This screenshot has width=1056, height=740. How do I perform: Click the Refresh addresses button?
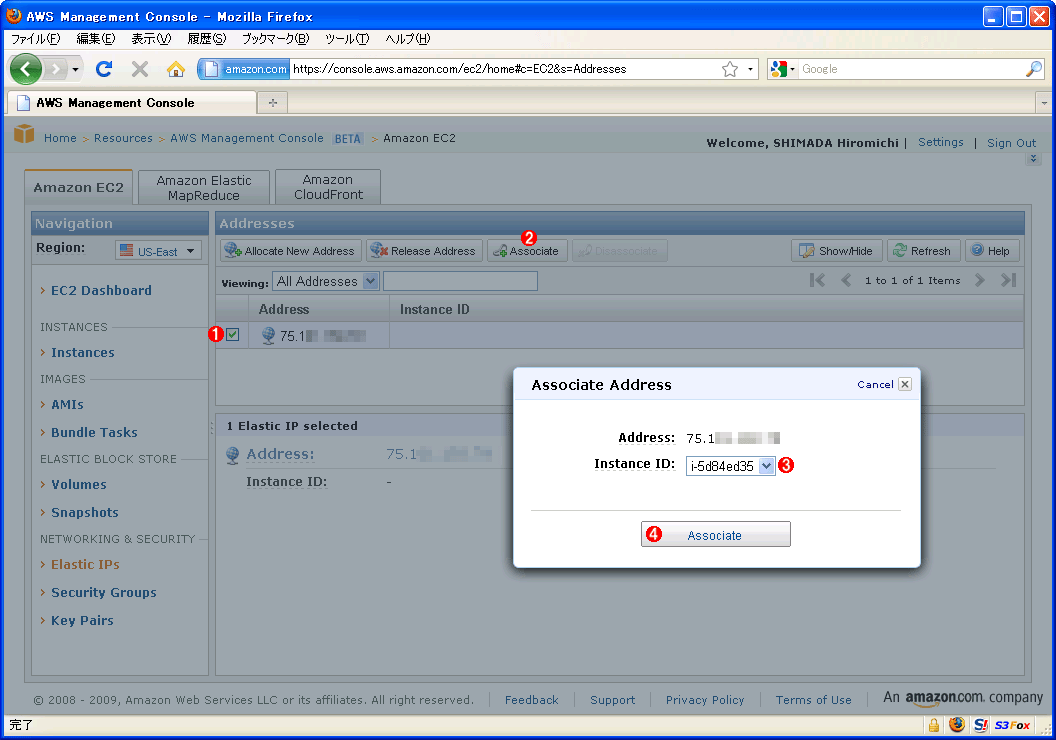[923, 251]
